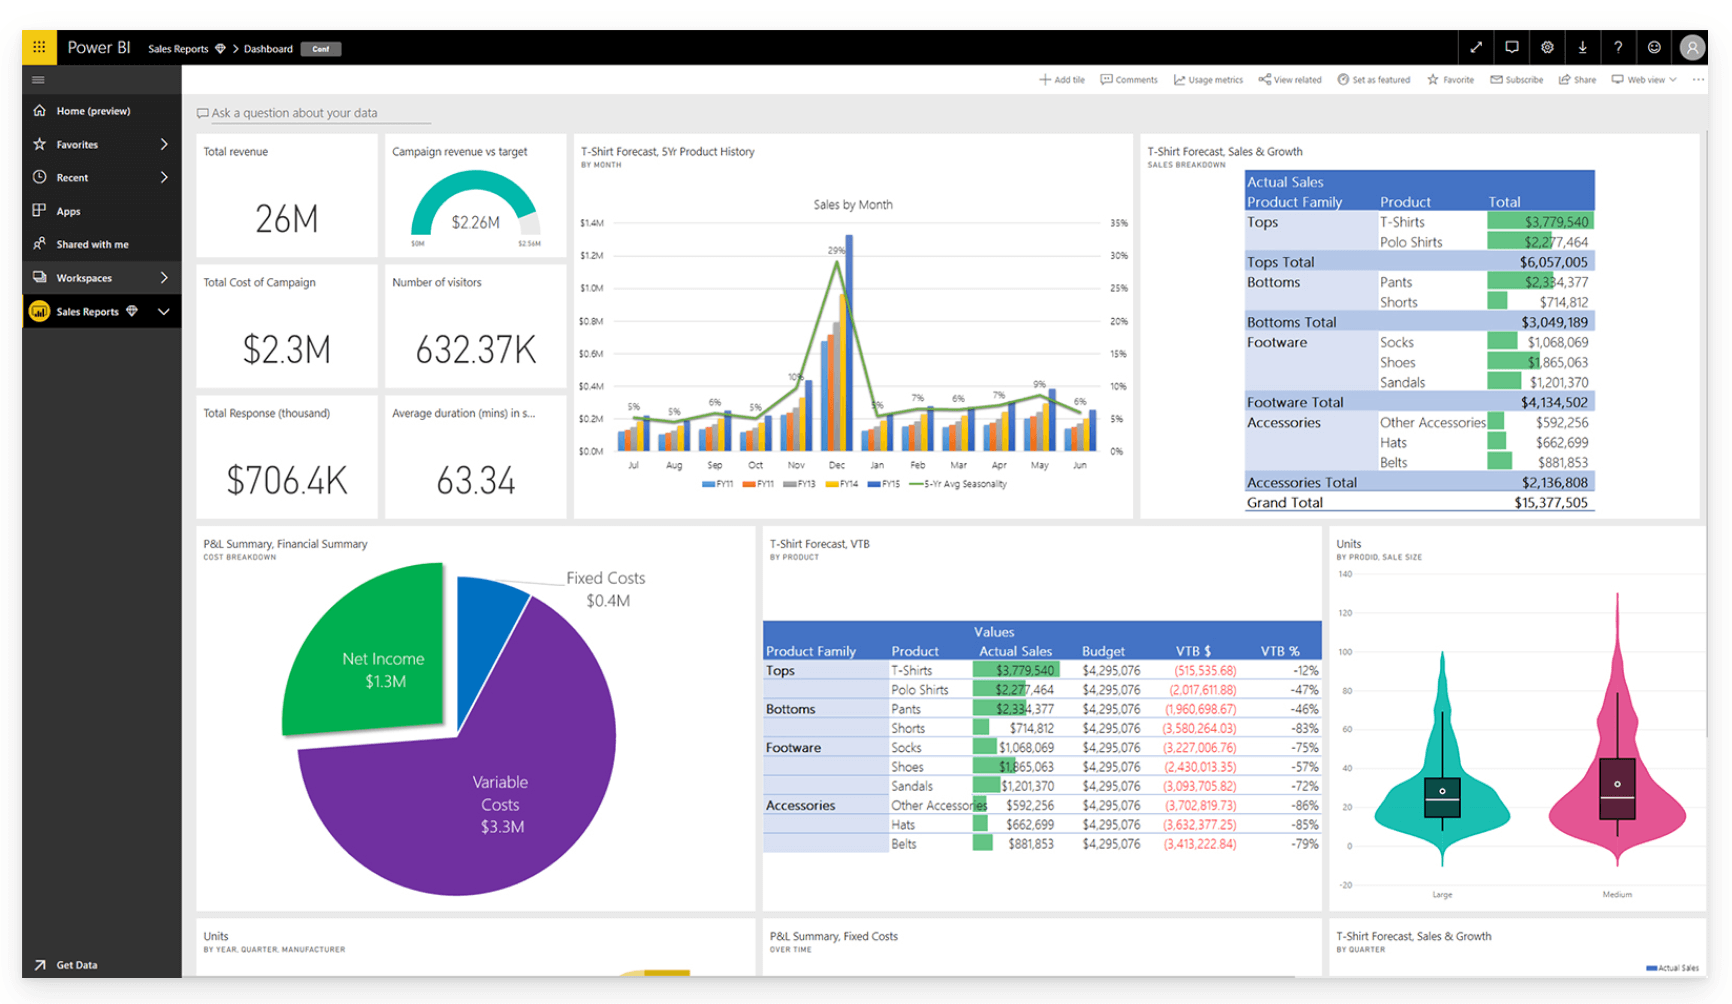Image resolution: width=1732 pixels, height=1004 pixels.
Task: Click Get Data at sidebar bottom
Action: point(76,965)
